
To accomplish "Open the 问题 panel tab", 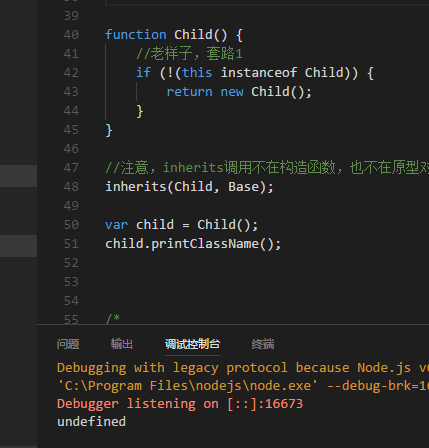I will 68,344.
